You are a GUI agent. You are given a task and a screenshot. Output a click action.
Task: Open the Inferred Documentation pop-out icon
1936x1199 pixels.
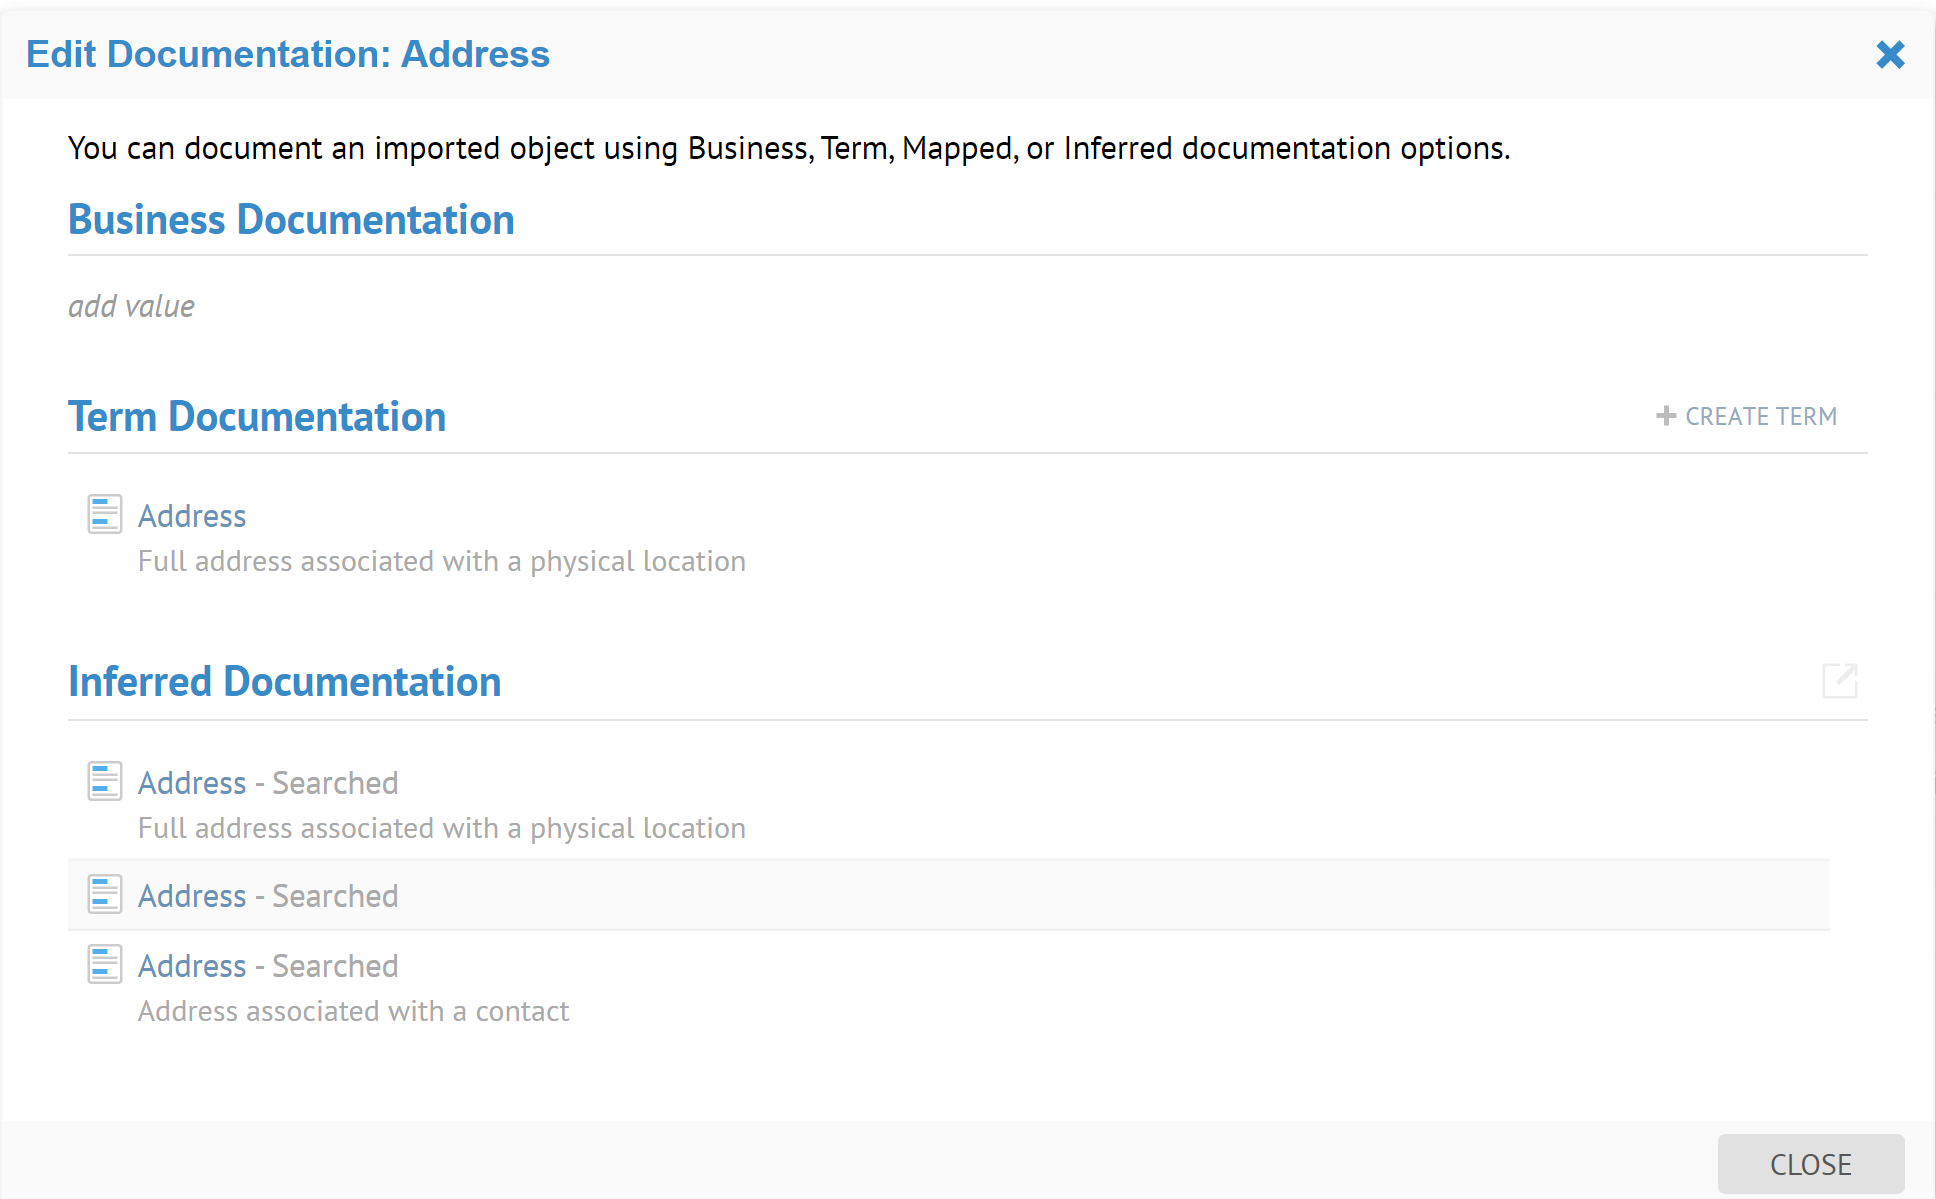[x=1839, y=681]
